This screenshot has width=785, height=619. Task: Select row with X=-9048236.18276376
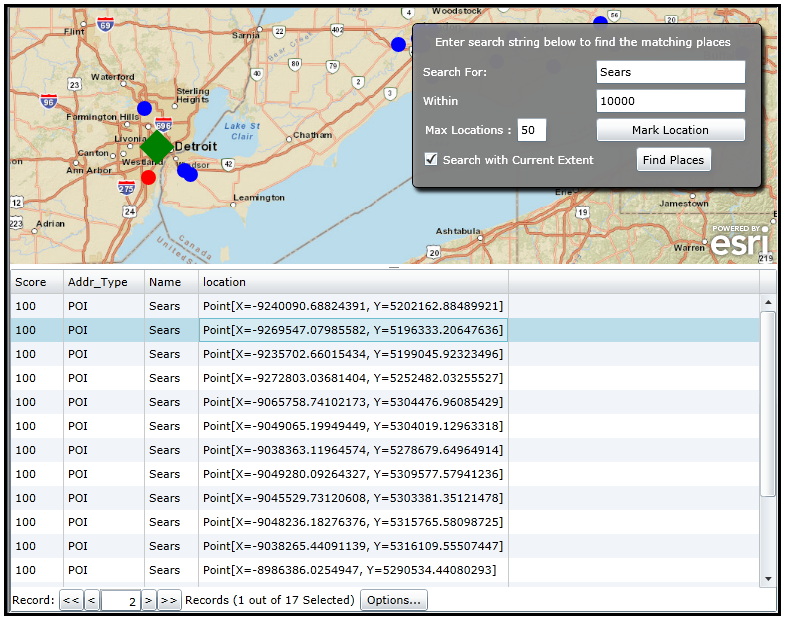[x=385, y=522]
